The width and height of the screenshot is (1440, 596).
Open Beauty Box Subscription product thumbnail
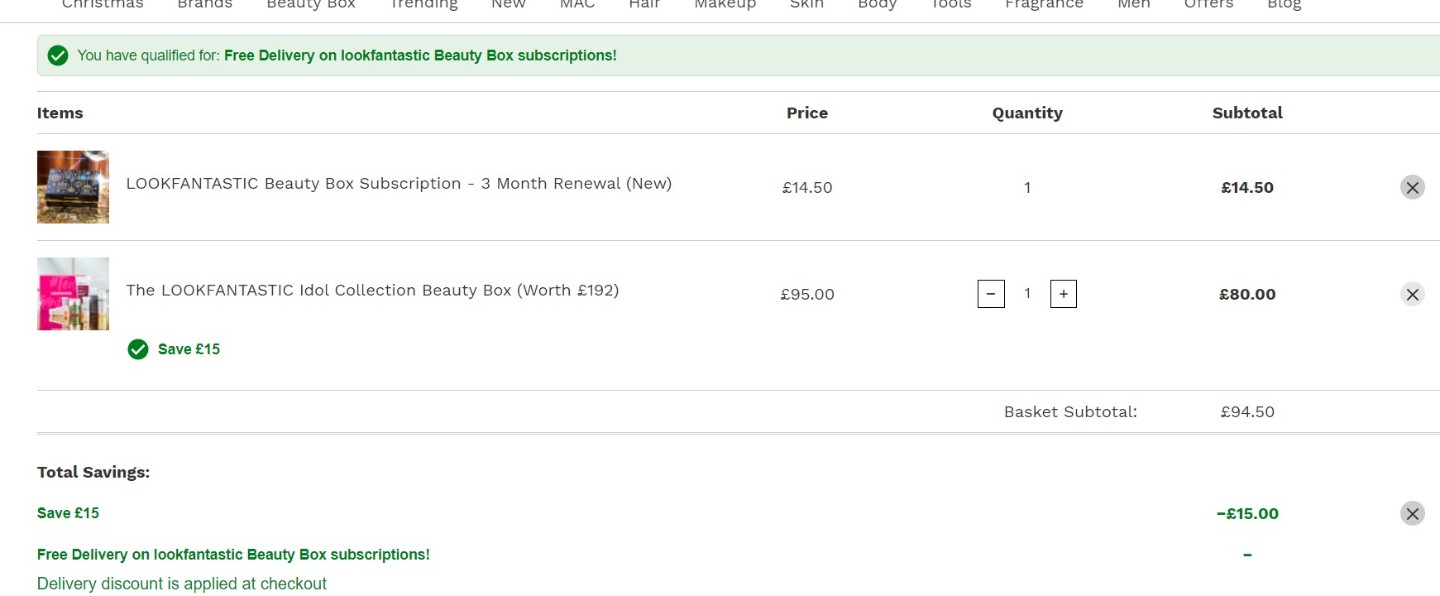coord(73,187)
